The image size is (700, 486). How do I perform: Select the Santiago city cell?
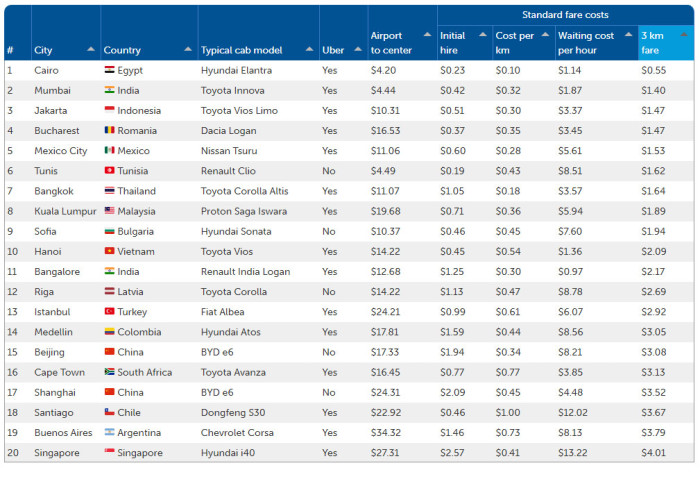tap(54, 412)
